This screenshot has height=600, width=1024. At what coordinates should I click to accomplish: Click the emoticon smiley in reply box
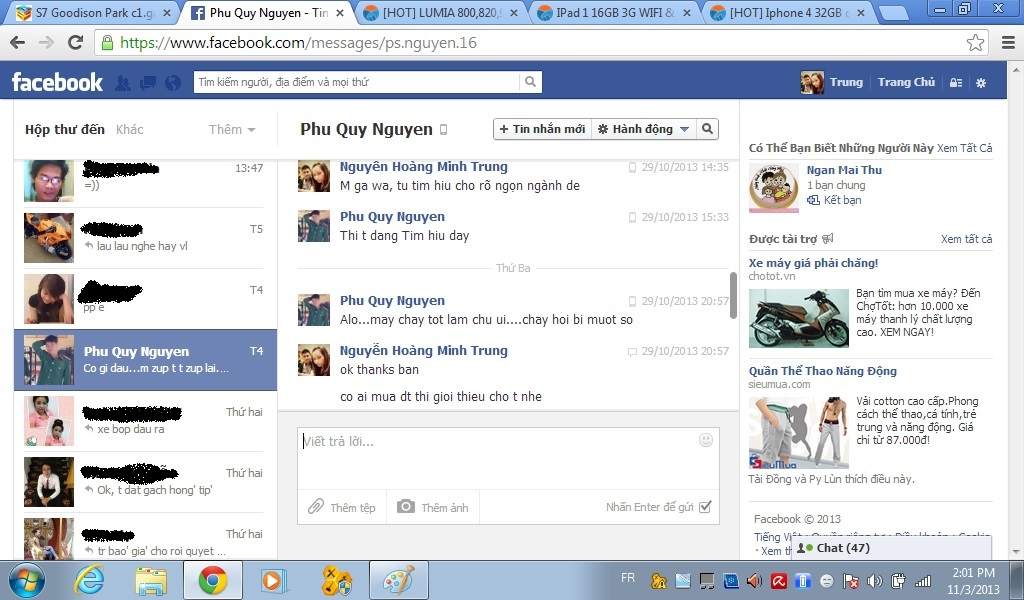click(706, 440)
